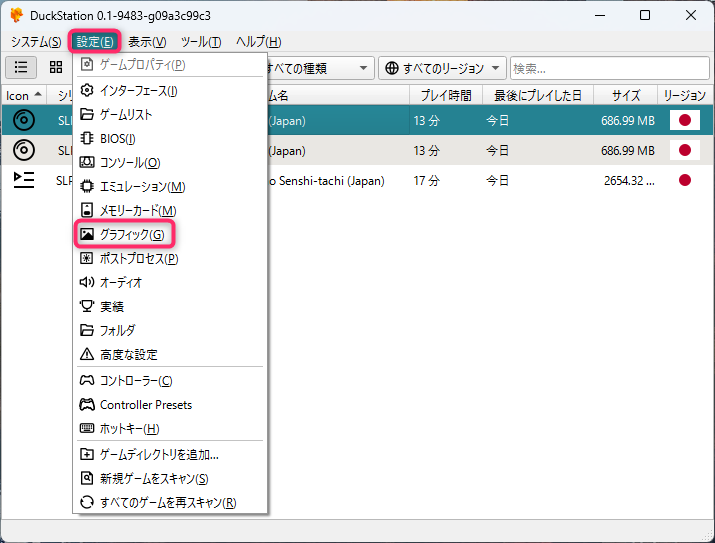Click the Achievements (実績) trophy icon
Screen dimensions: 715x543
point(87,307)
